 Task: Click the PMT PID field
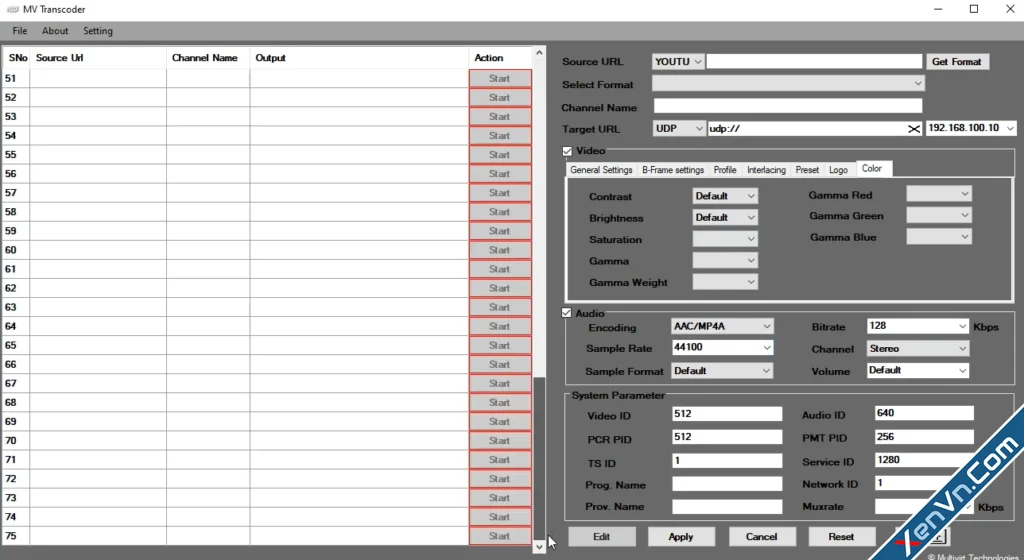pyautogui.click(x=924, y=437)
